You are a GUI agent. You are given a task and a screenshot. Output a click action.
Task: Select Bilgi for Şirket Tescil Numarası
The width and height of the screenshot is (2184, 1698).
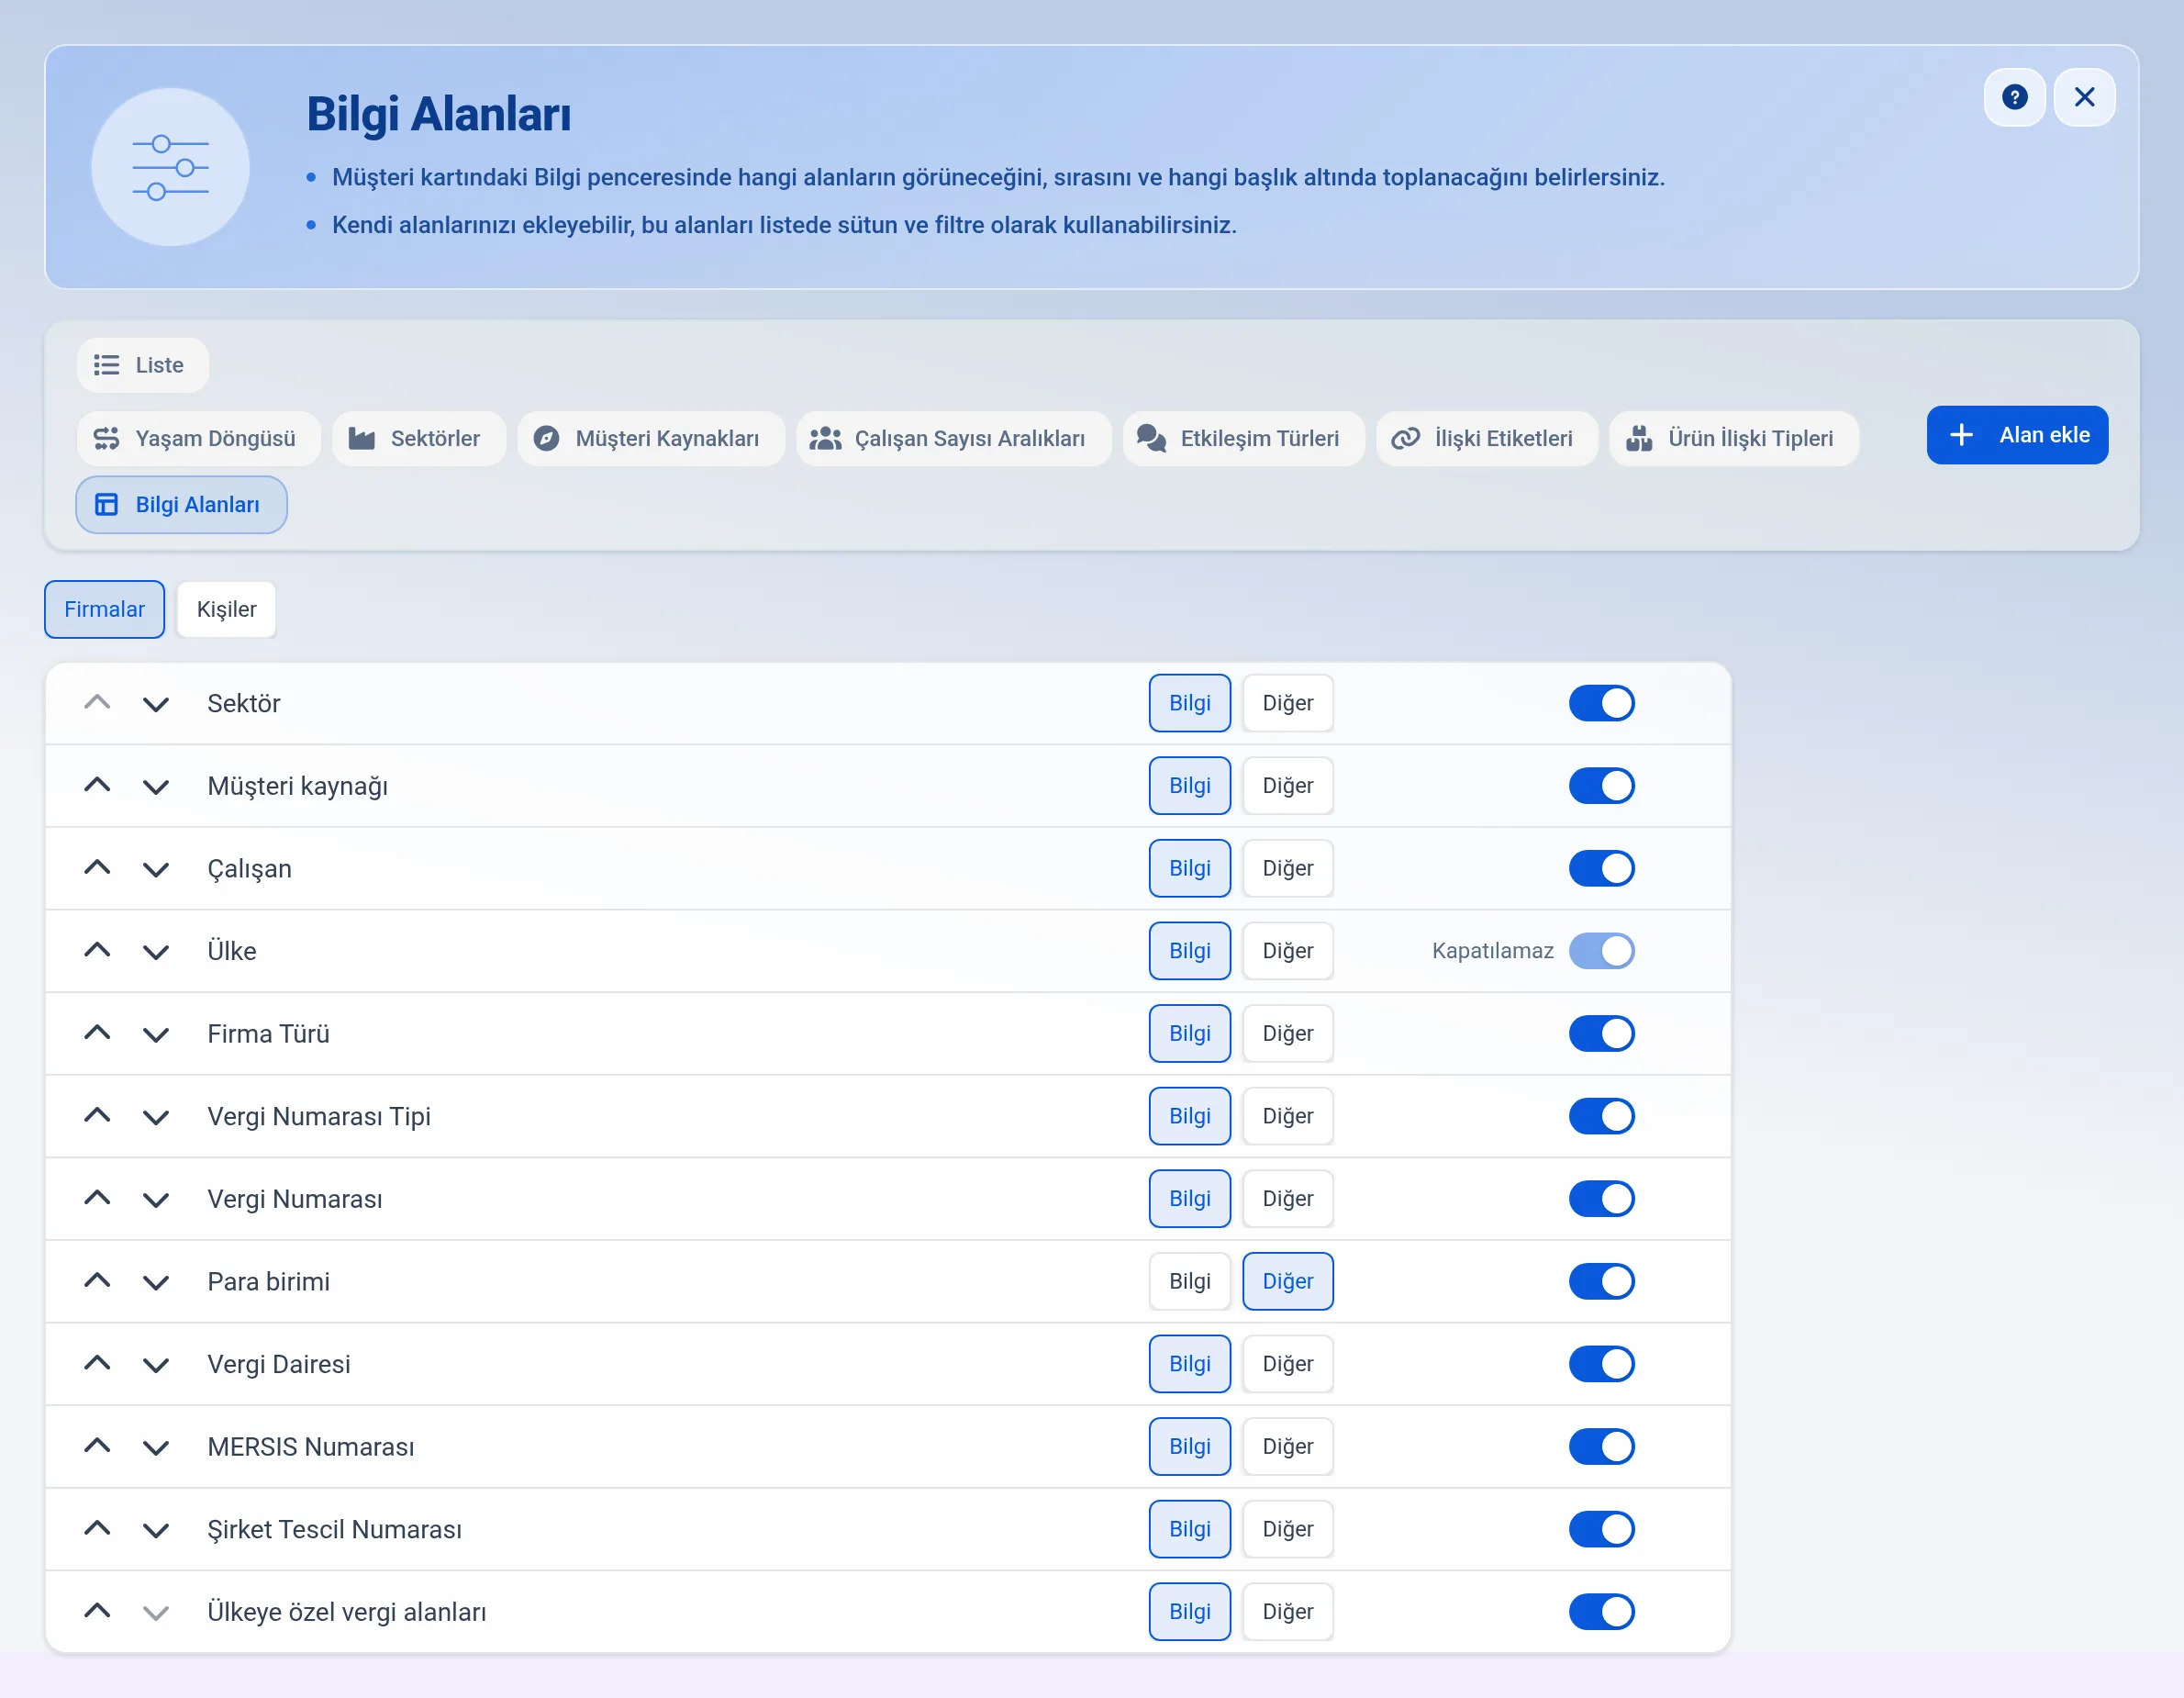(1189, 1529)
